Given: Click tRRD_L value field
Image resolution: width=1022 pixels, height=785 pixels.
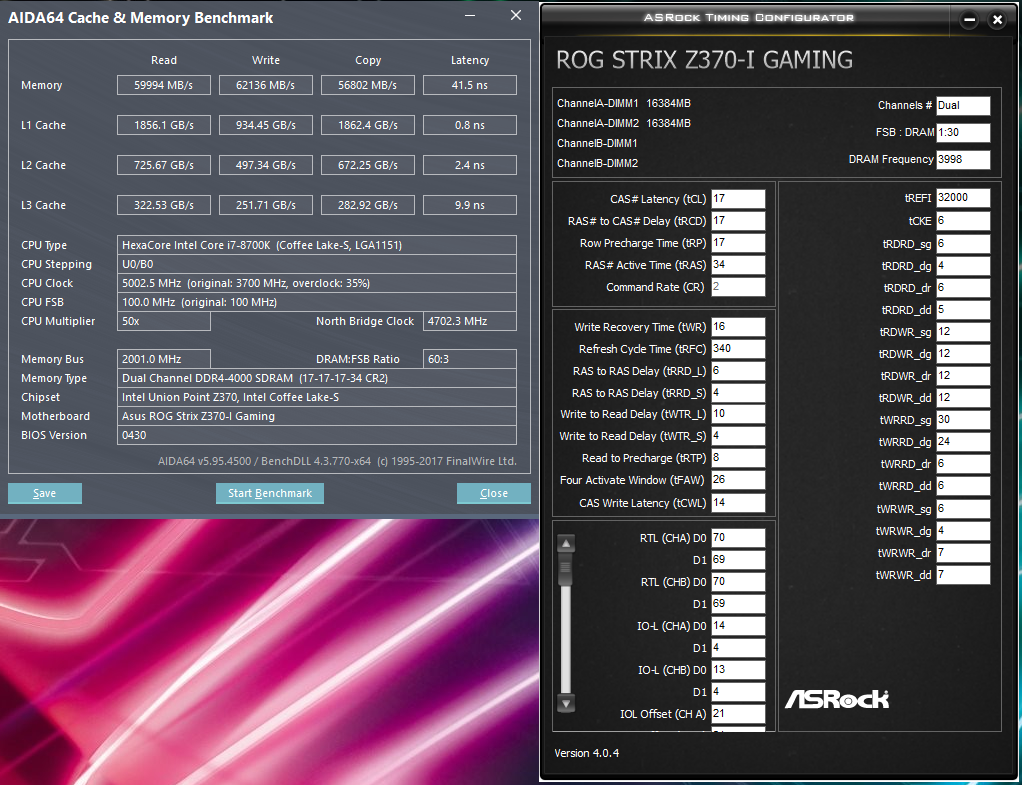Looking at the screenshot, I should (738, 371).
